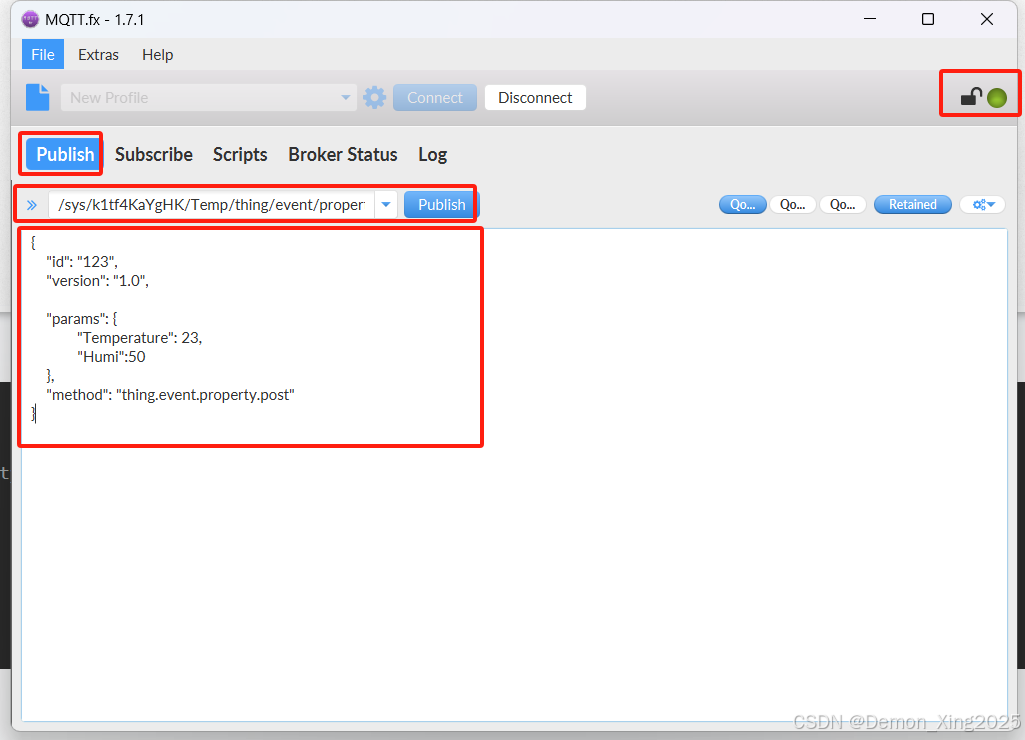
Task: Open the Extras menu
Action: [99, 54]
